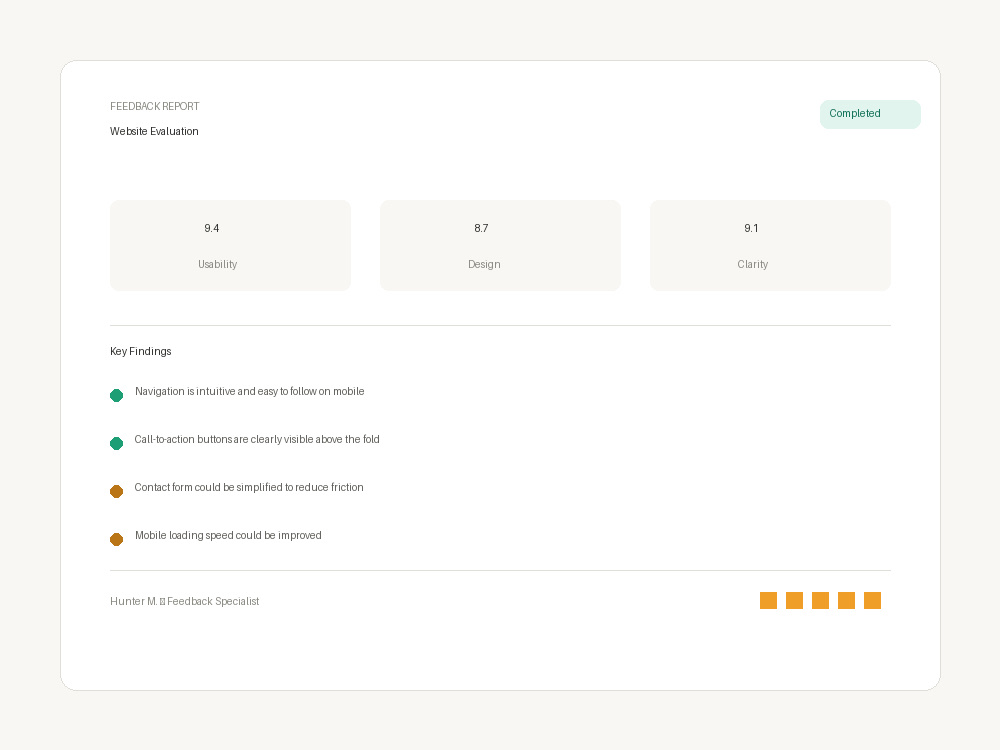Click the Completed status badge
1000x750 pixels.
coord(870,114)
